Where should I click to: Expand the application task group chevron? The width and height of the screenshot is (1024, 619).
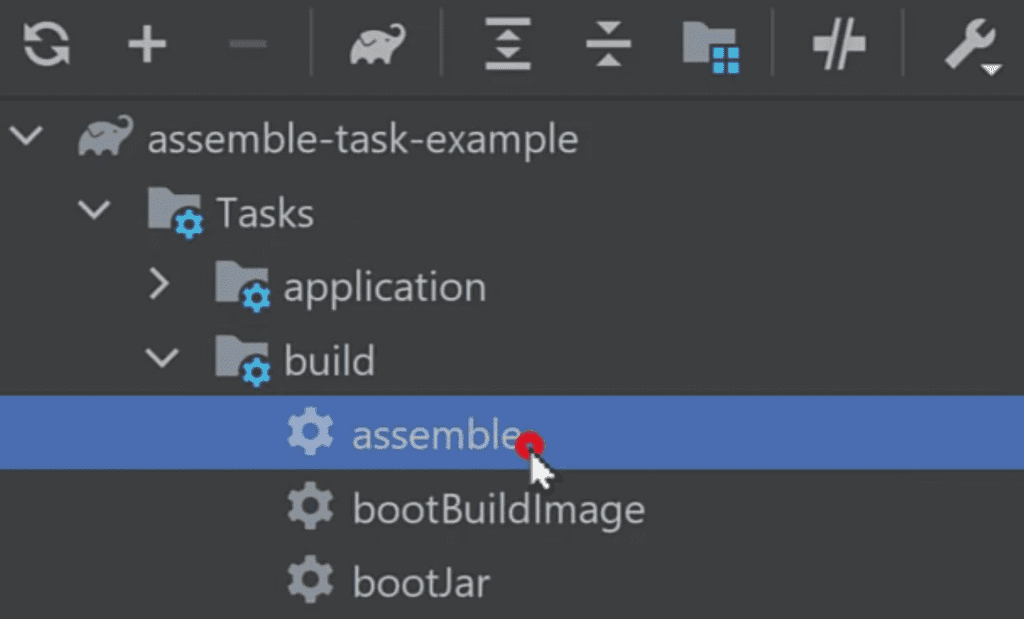click(160, 285)
